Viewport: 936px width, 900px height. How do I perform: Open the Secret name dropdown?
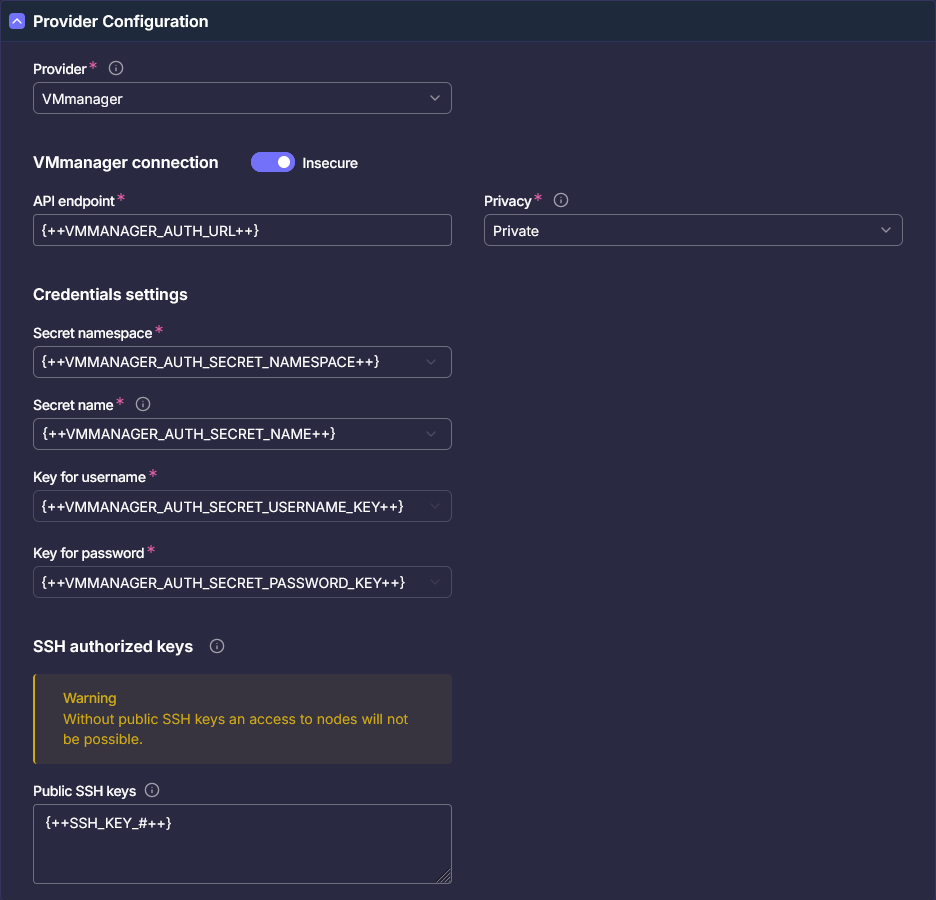(242, 434)
